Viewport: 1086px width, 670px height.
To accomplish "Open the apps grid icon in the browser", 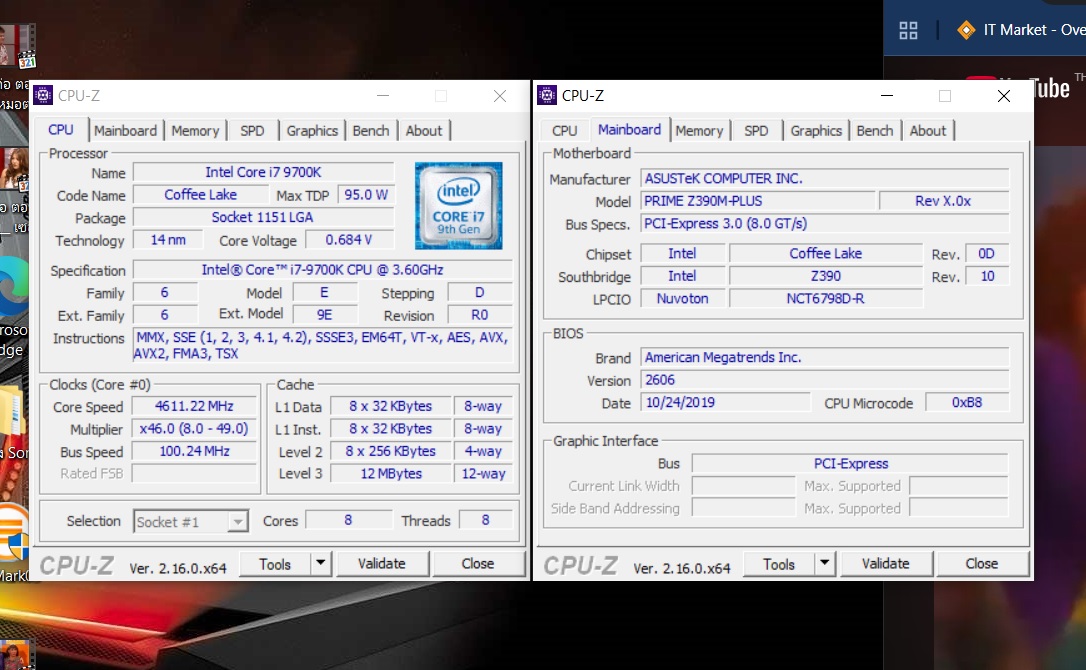I will tap(908, 30).
